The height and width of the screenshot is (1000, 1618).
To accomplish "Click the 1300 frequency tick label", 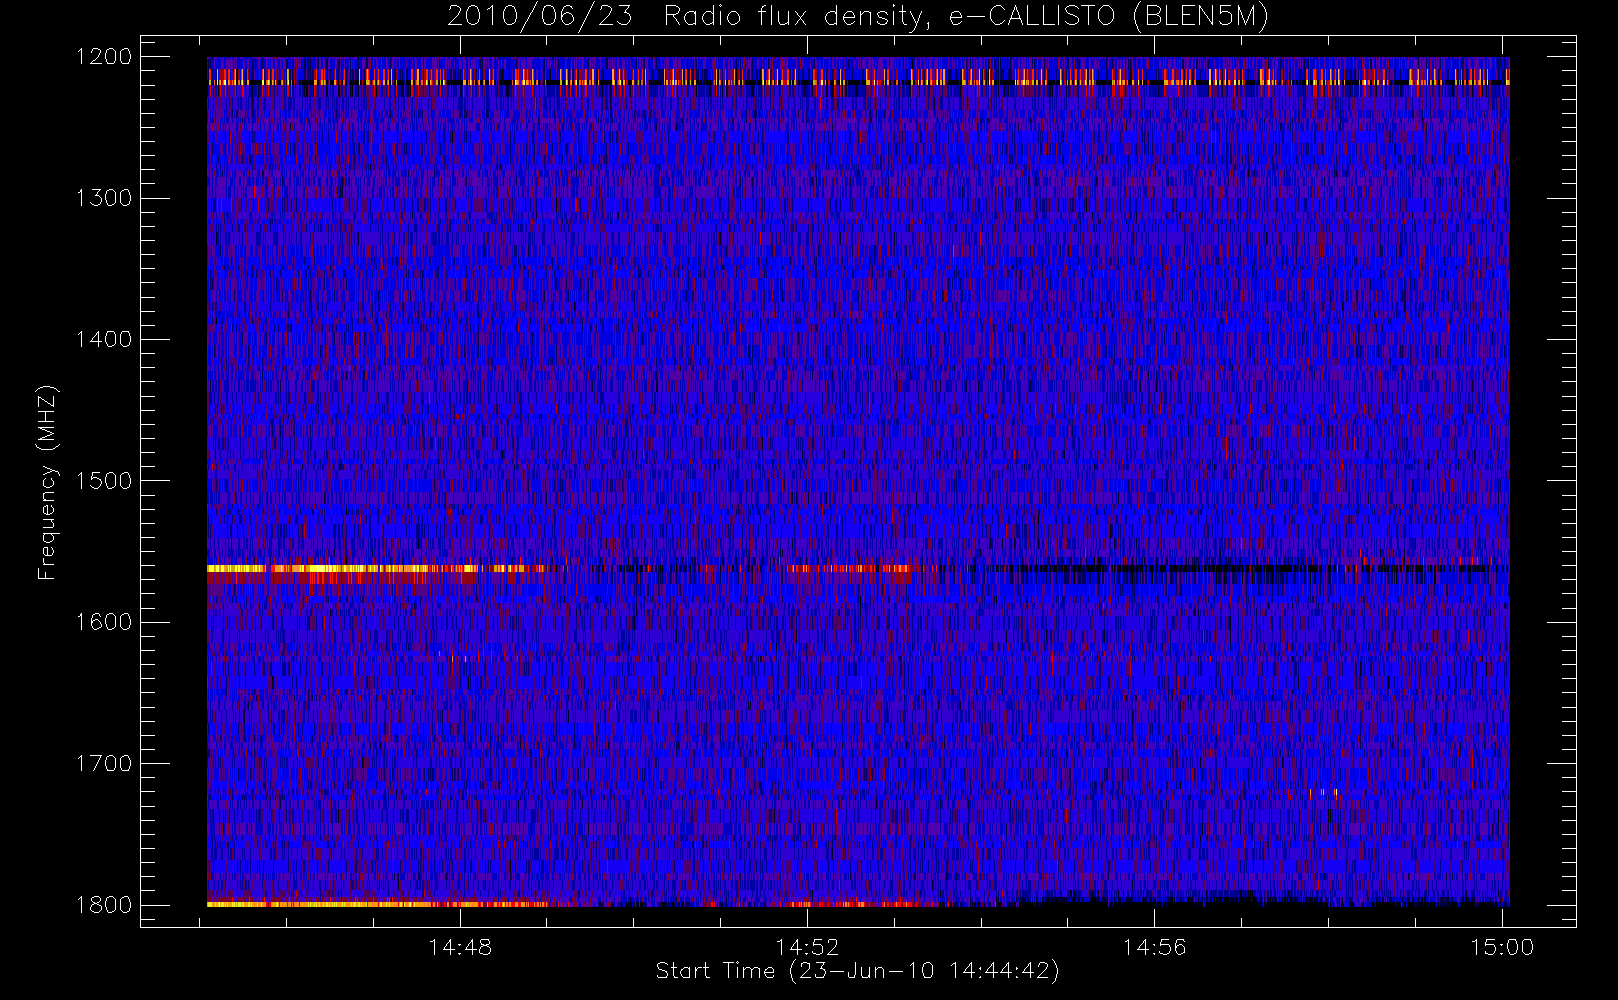I will point(104,198).
